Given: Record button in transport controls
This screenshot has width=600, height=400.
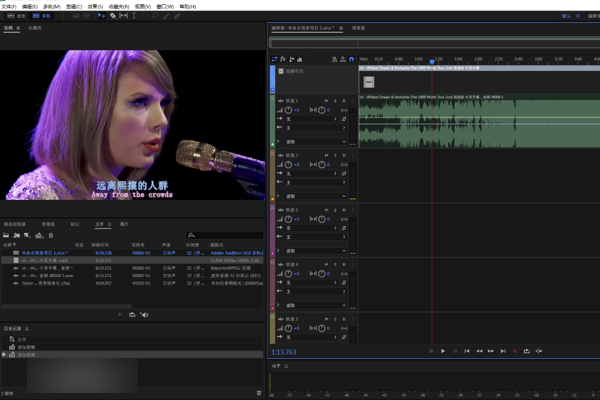Looking at the screenshot, I should point(515,351).
